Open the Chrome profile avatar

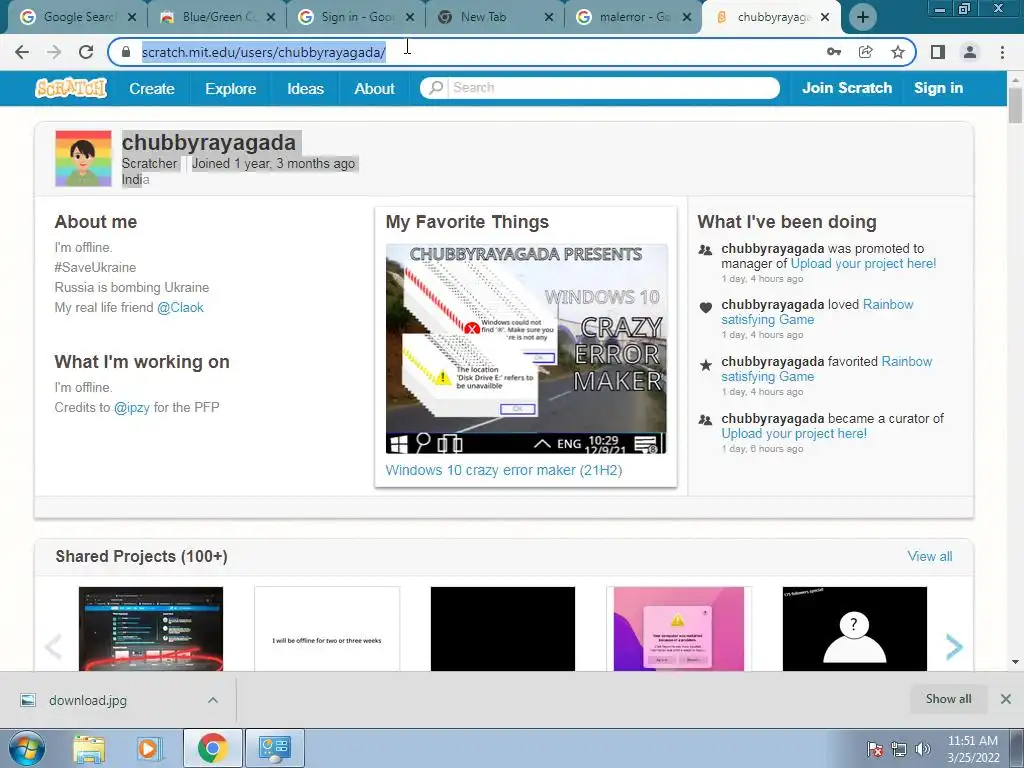[970, 52]
